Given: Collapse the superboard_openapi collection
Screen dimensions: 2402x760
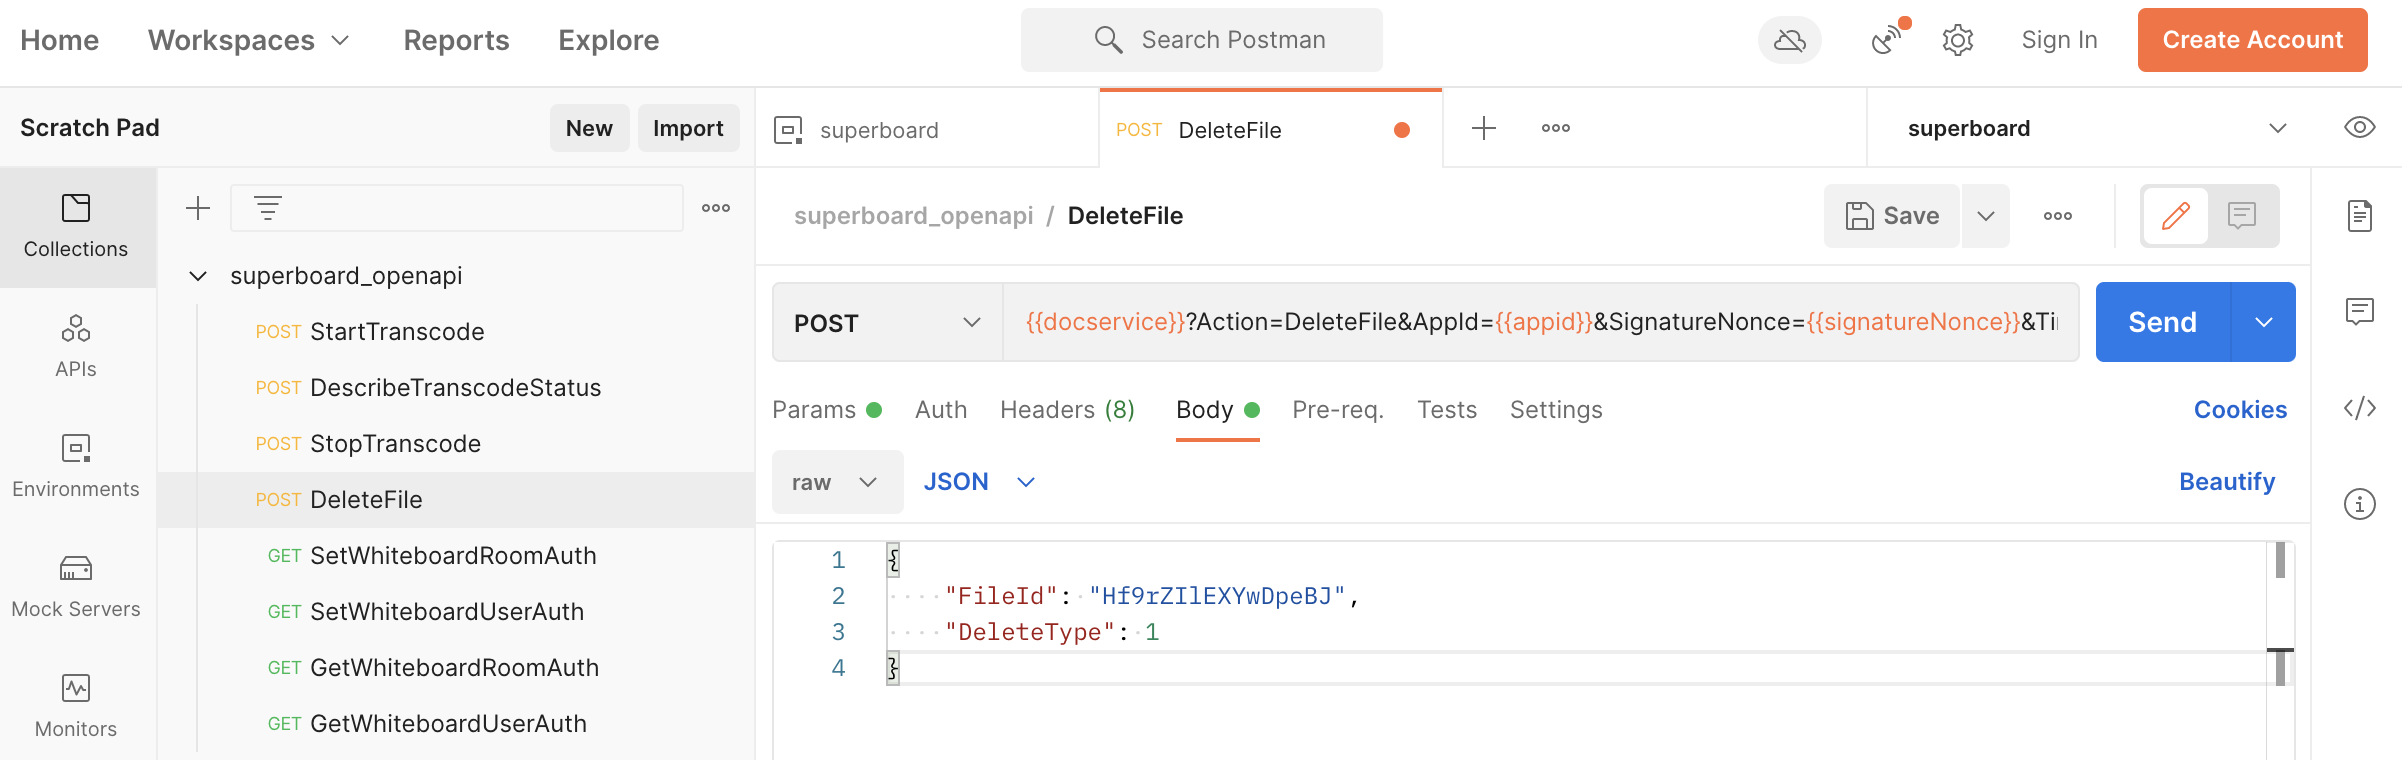Looking at the screenshot, I should tap(198, 276).
